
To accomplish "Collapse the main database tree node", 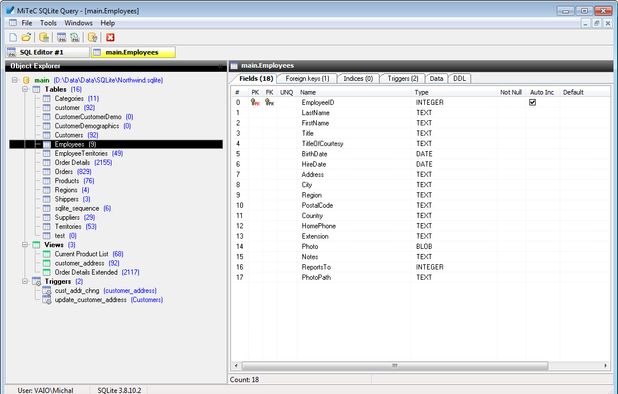I will pos(15,80).
